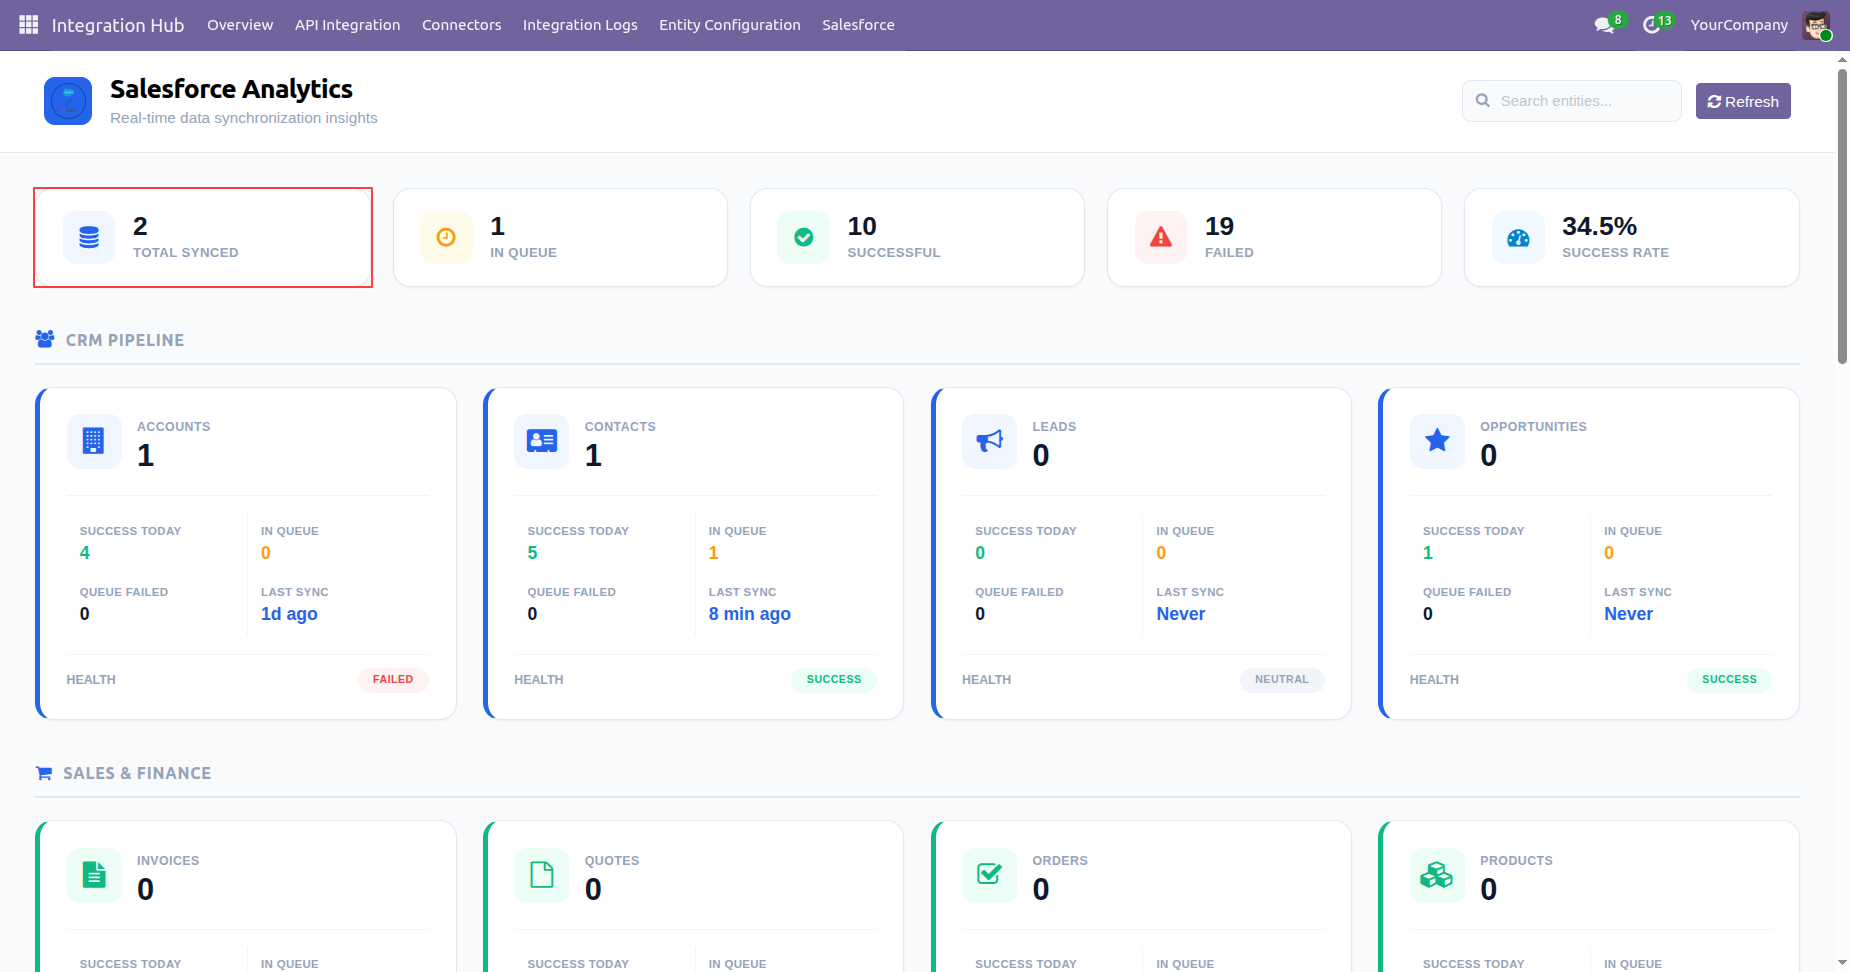Screen dimensions: 1850x972
Task: Click the SUCCESS health badge on Contacts
Action: point(834,679)
